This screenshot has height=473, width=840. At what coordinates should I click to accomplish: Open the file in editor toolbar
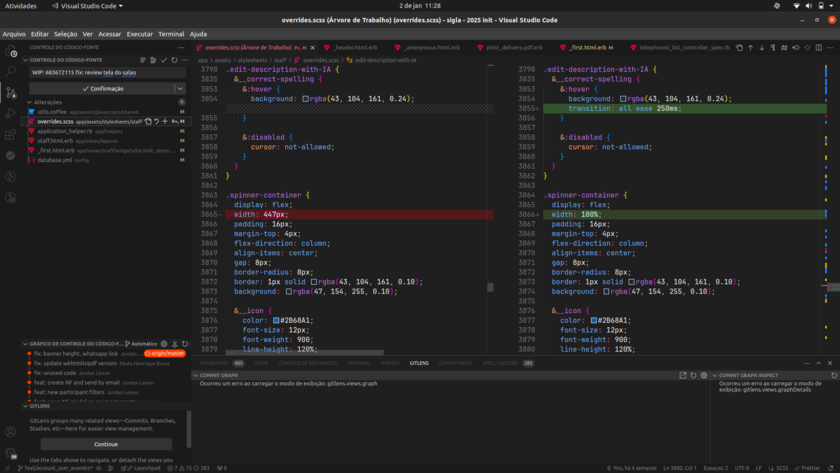pos(739,48)
